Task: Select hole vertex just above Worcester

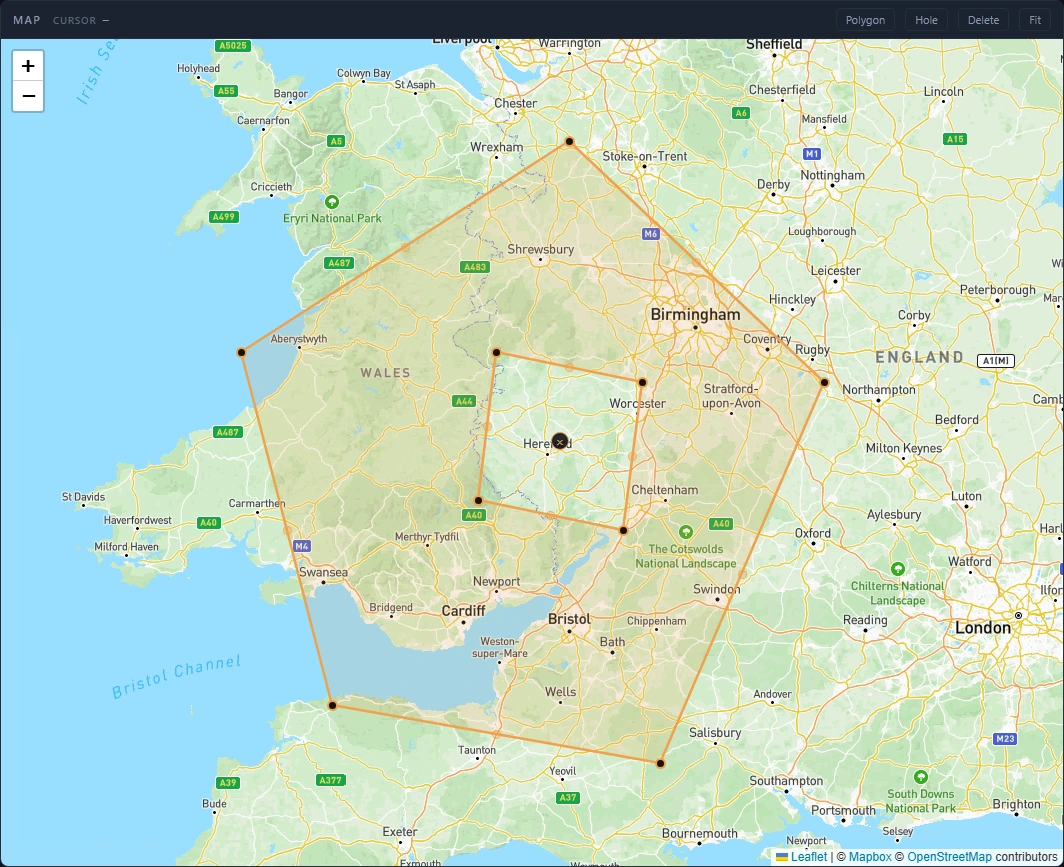Action: [642, 383]
